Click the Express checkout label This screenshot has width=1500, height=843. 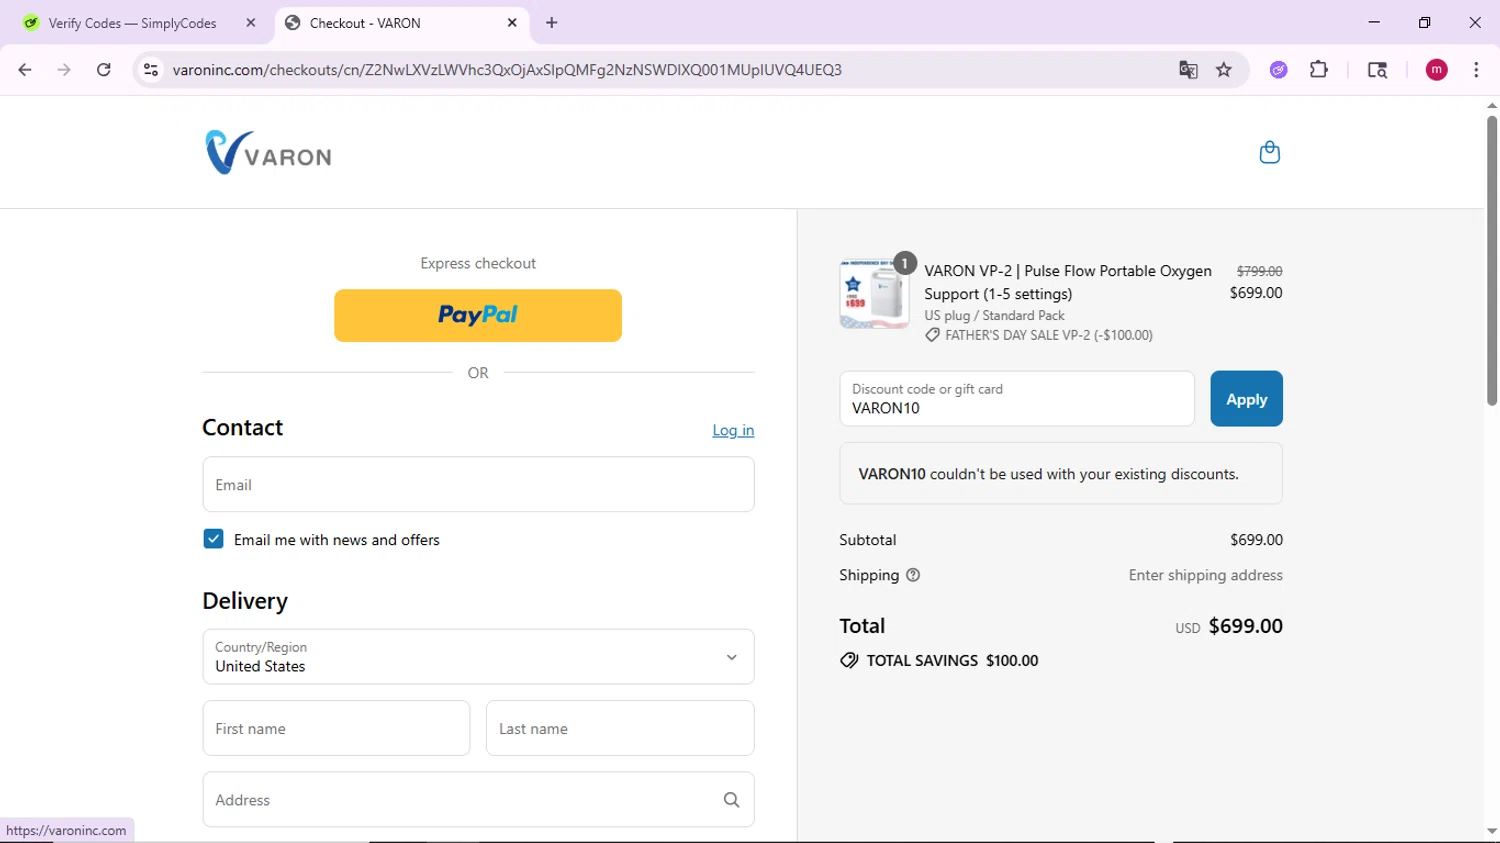478,263
